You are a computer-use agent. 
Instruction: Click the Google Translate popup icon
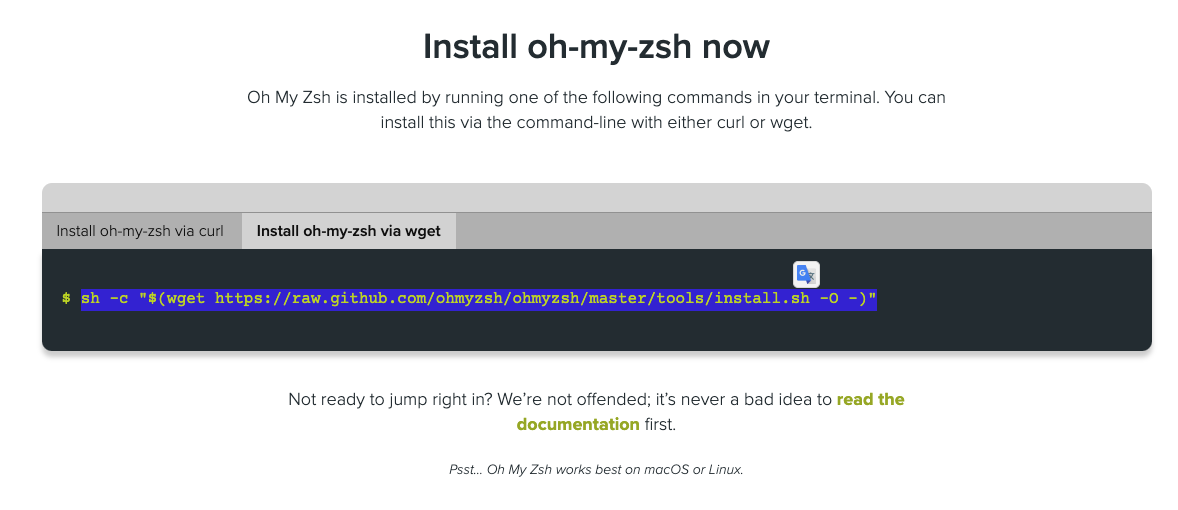pyautogui.click(x=806, y=274)
